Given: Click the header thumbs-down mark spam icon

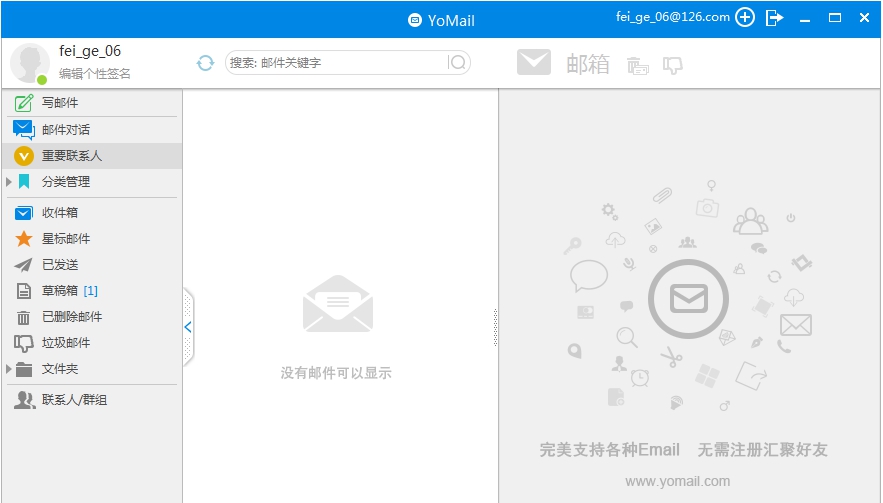Looking at the screenshot, I should tap(672, 66).
